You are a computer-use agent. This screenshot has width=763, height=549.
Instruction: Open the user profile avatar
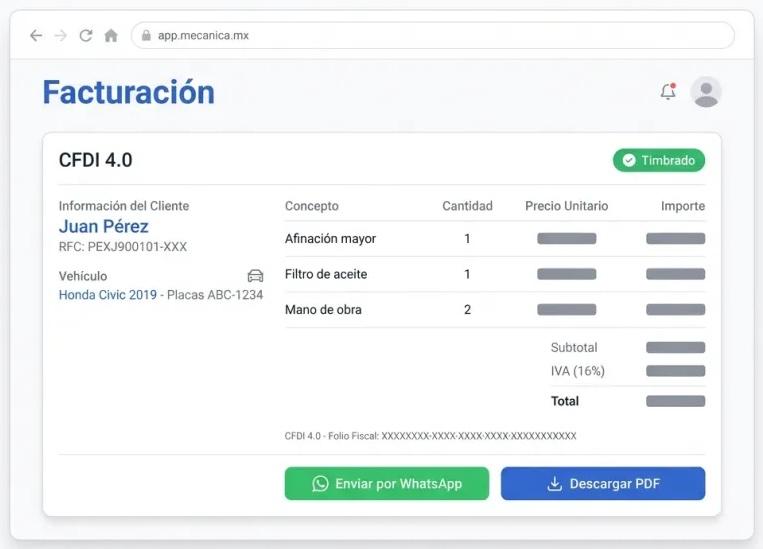[706, 92]
